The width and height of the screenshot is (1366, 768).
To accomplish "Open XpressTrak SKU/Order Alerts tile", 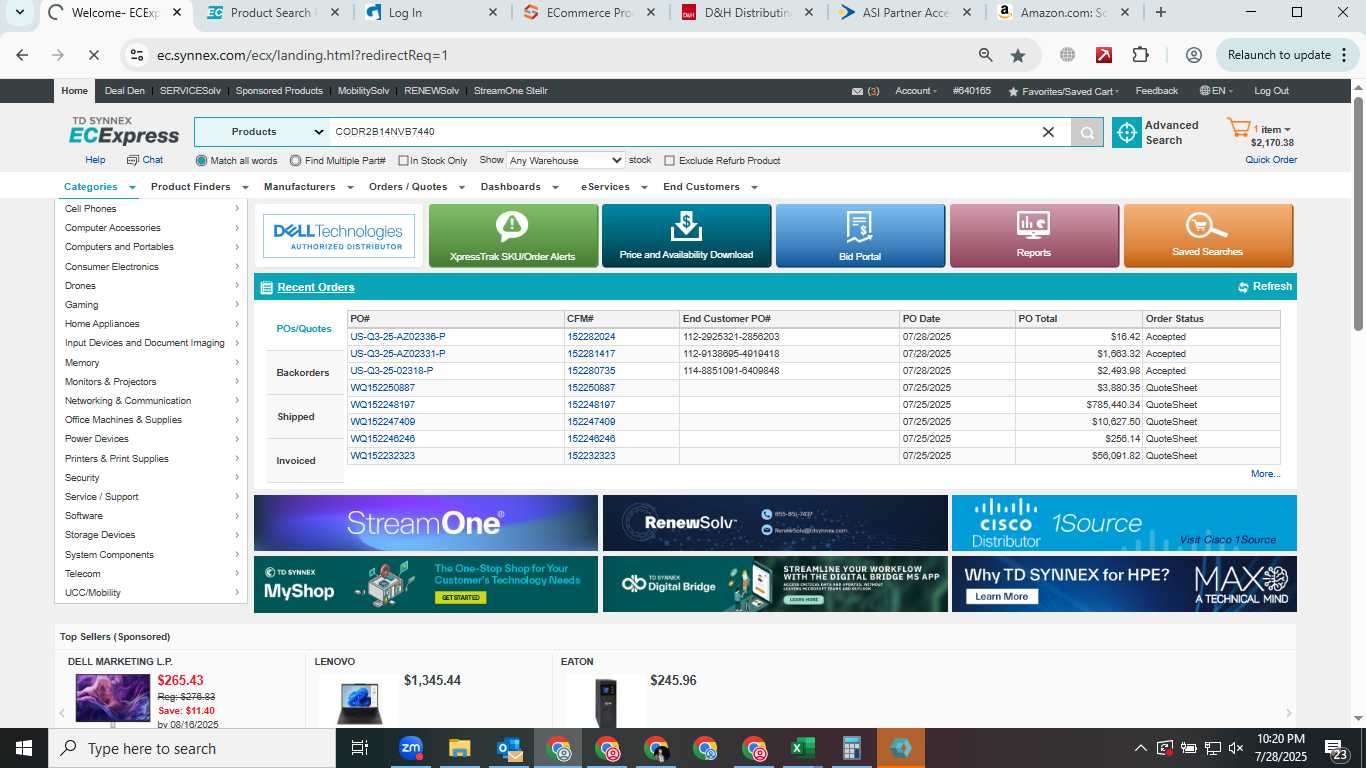I will pyautogui.click(x=513, y=236).
